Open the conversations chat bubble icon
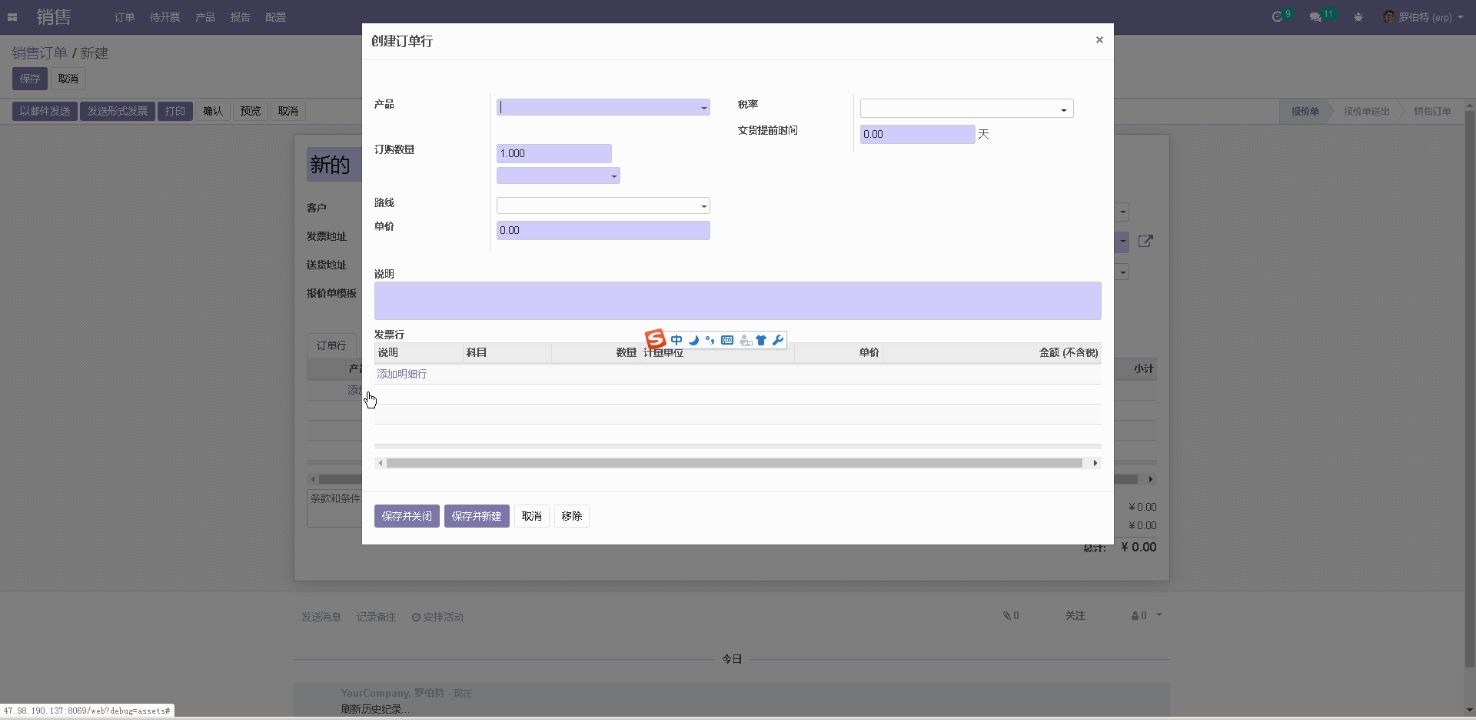The height and width of the screenshot is (720, 1476). click(1316, 17)
